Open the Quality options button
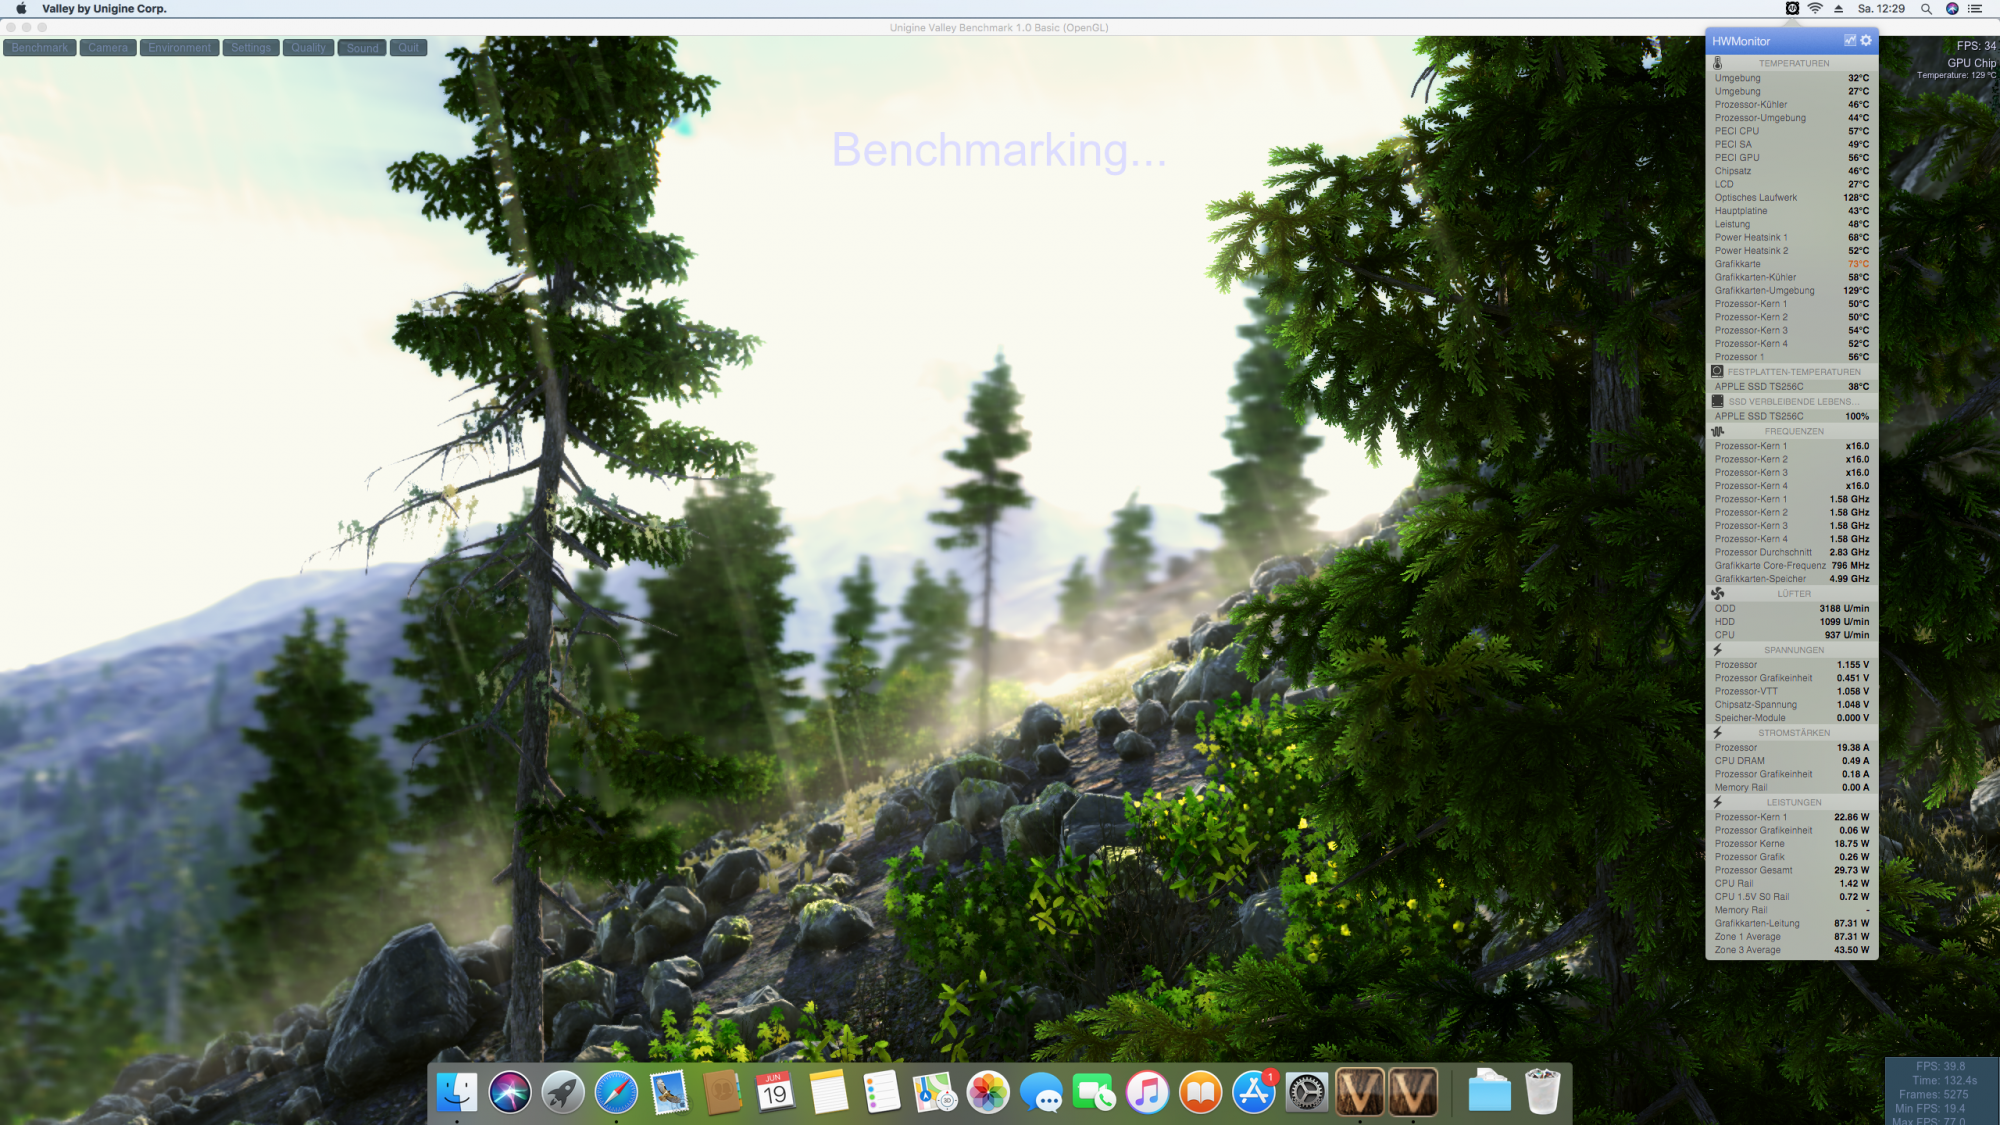 tap(309, 48)
